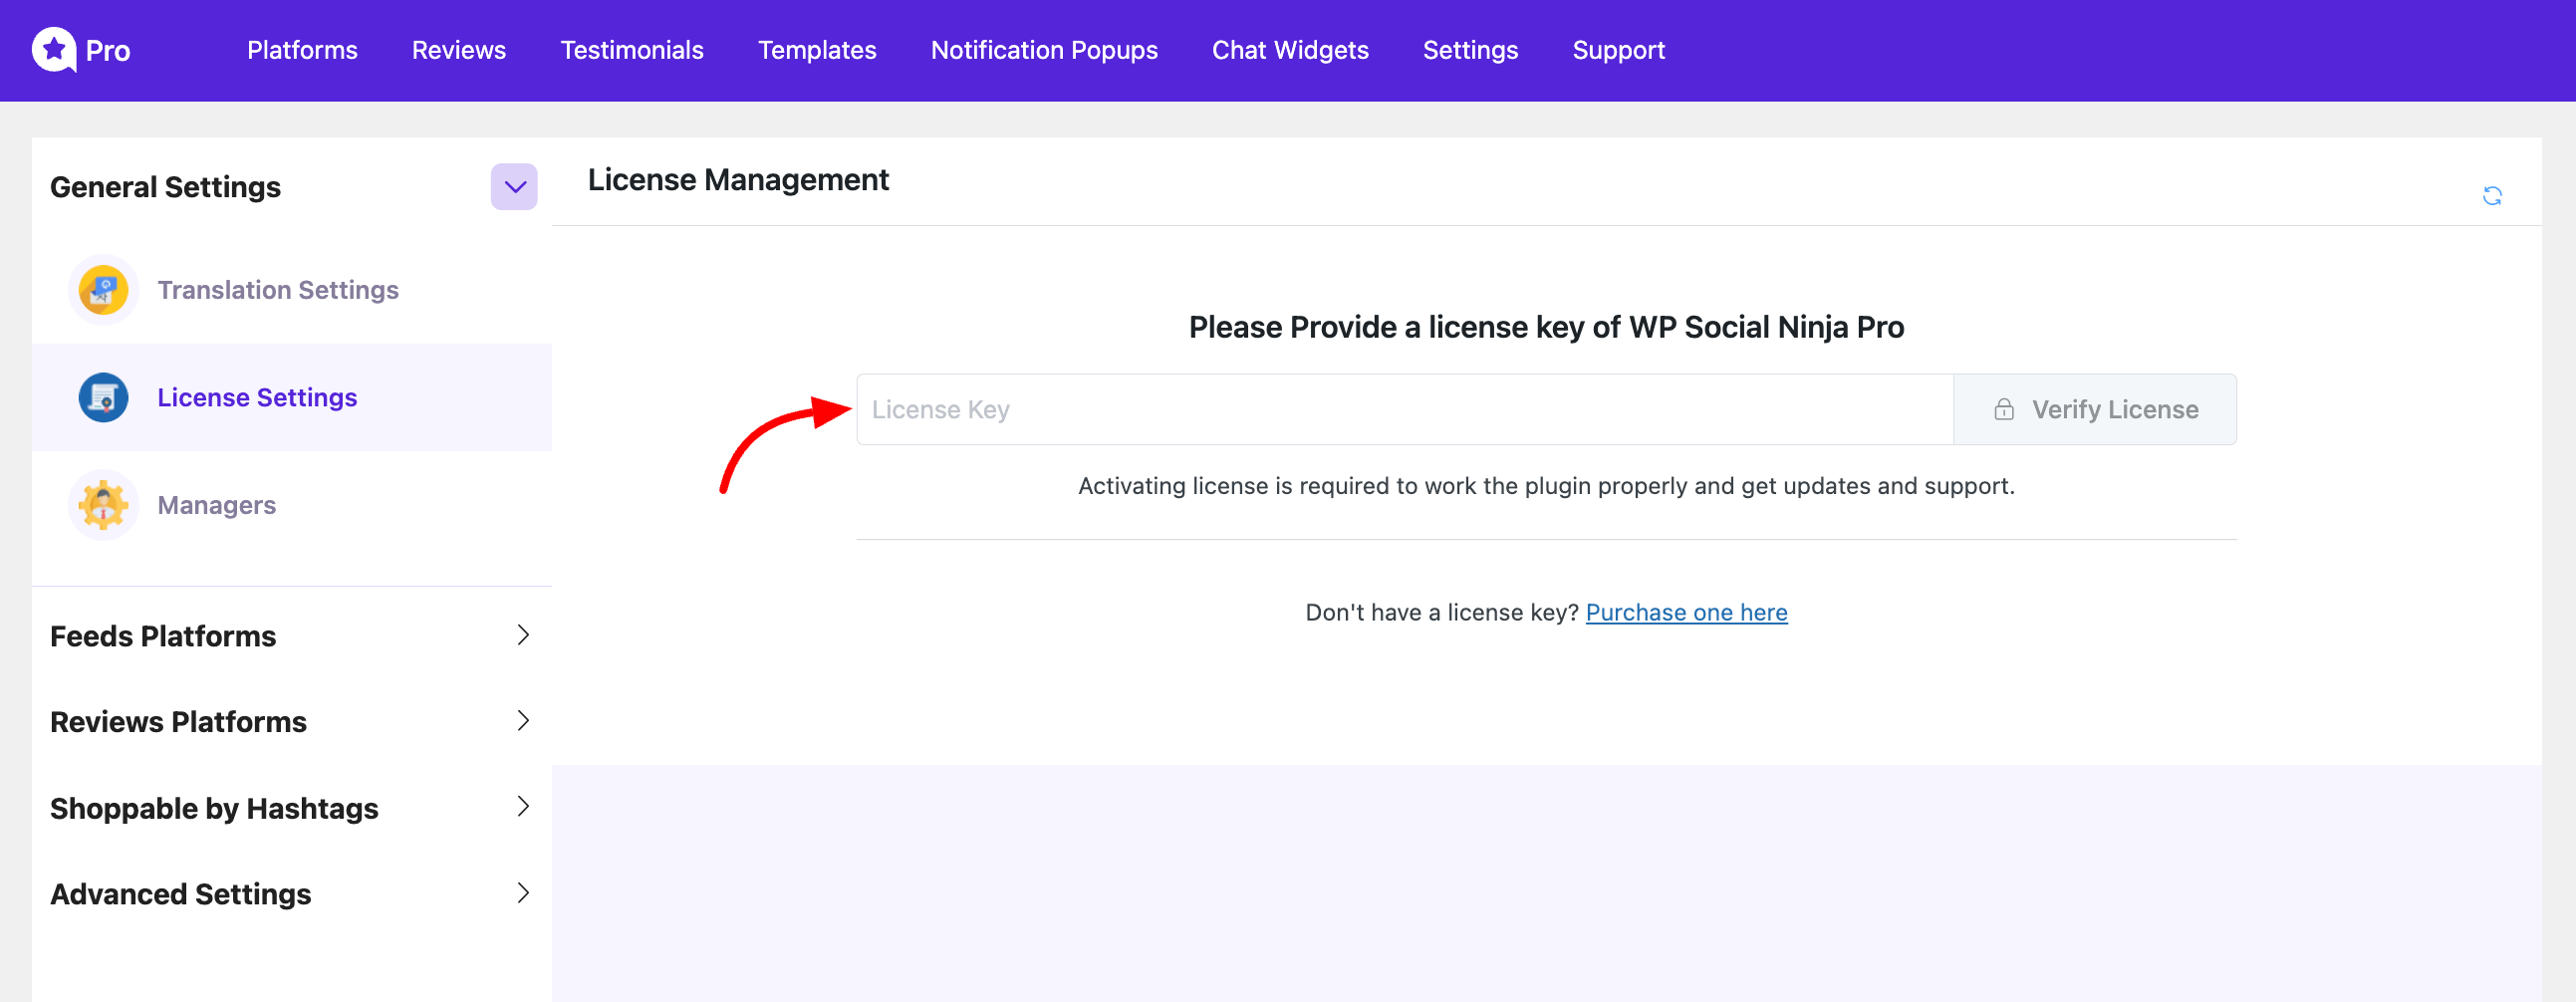Click the WP Social Ninja Pro logo
2576x1002 pixels.
coord(55,50)
